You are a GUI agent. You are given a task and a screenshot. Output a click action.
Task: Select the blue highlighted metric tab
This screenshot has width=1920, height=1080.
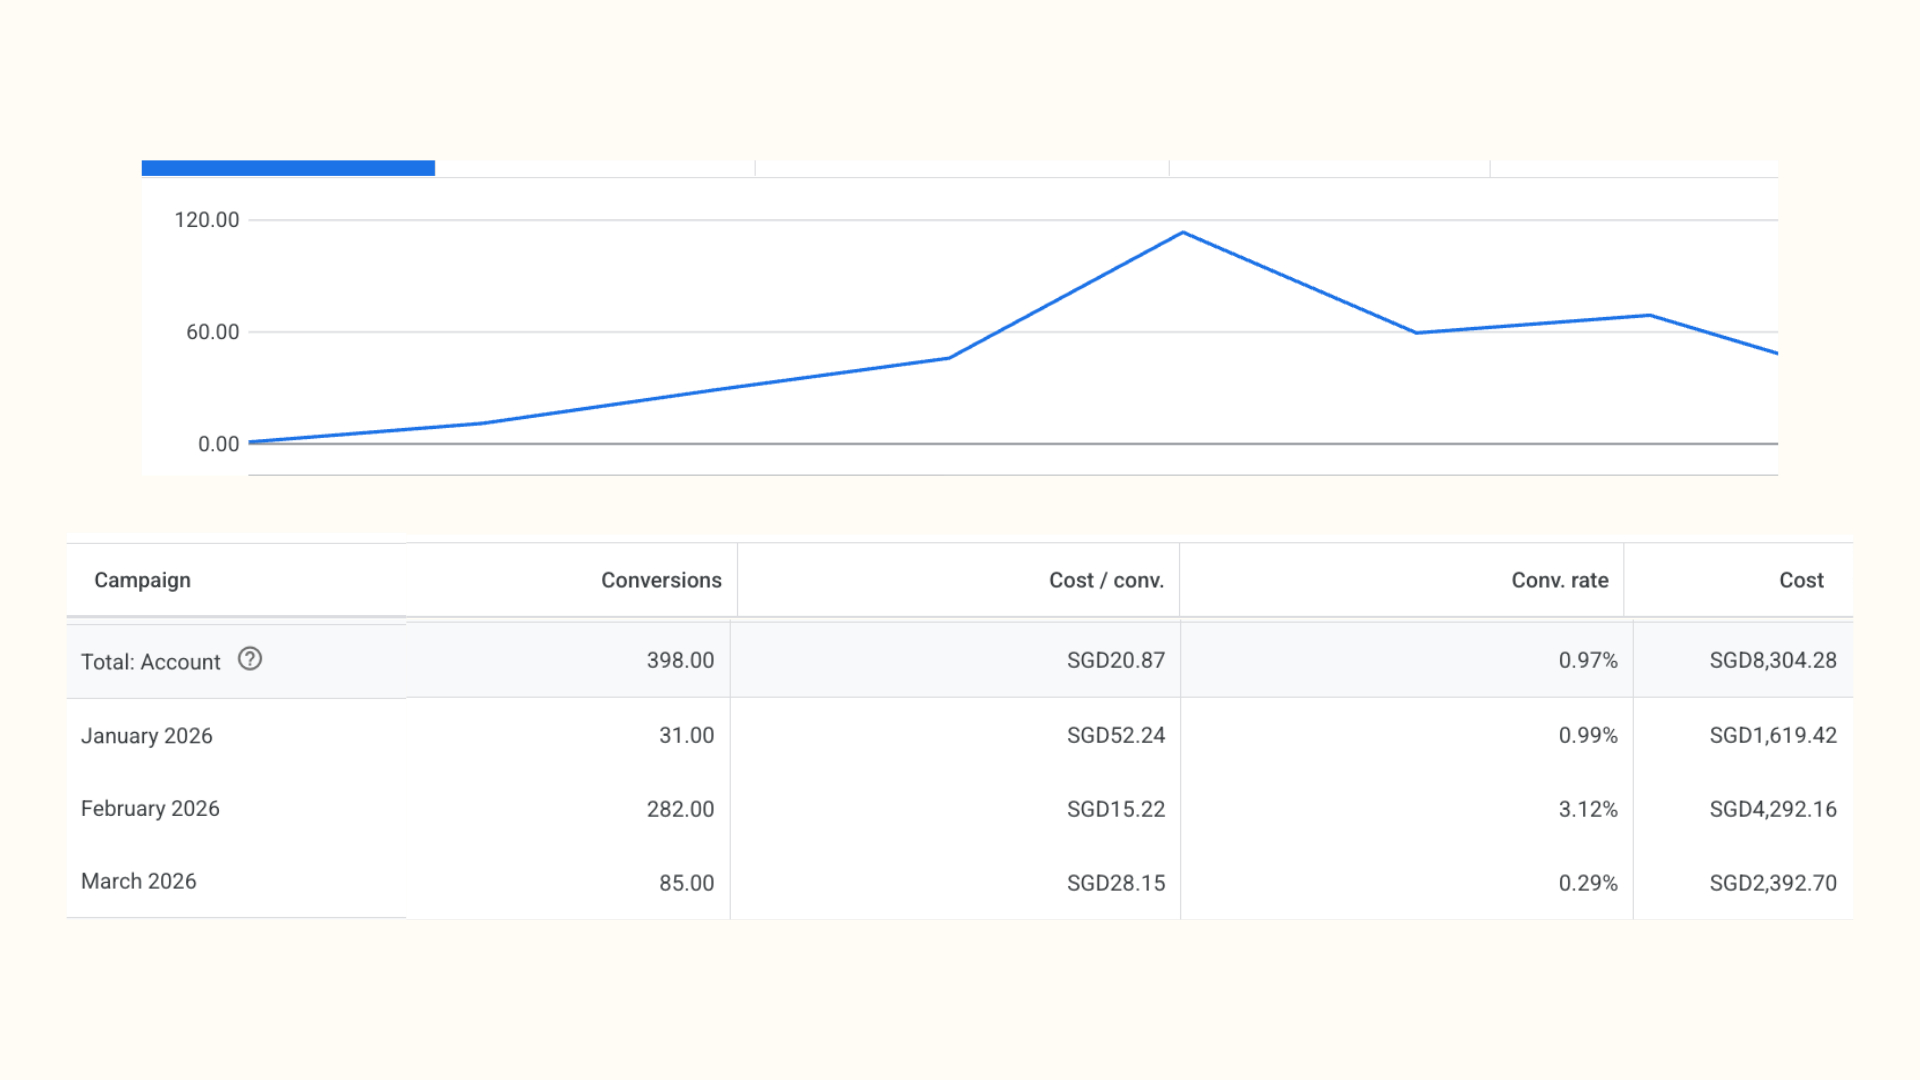(288, 168)
